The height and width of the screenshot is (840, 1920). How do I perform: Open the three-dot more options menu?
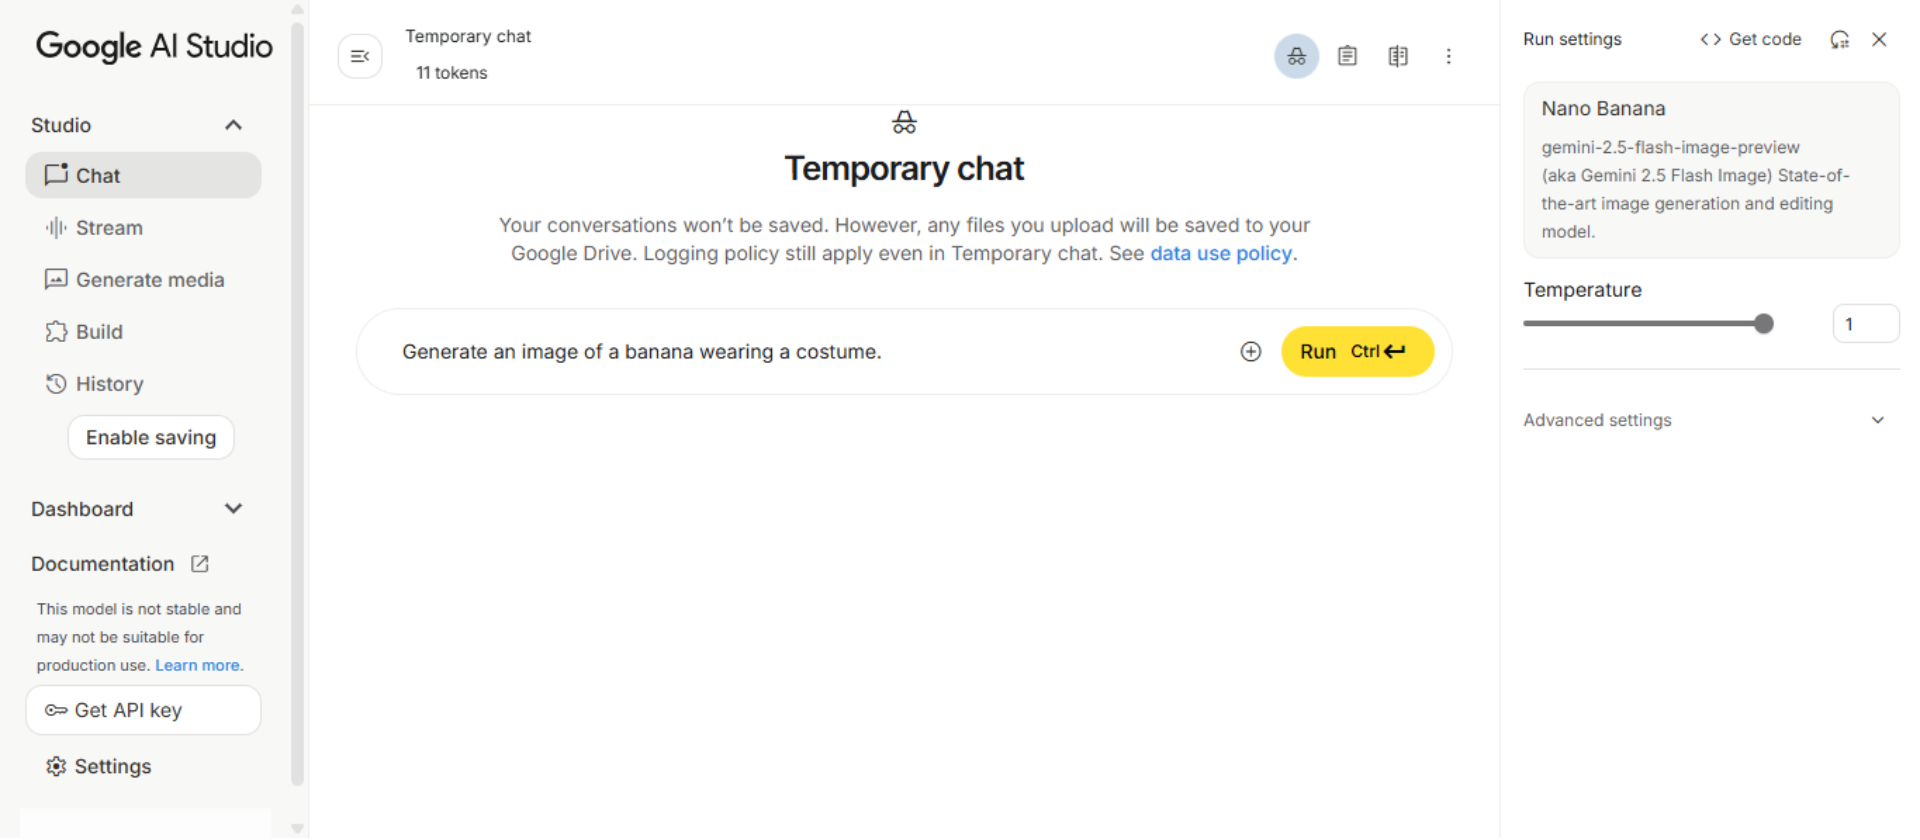pyautogui.click(x=1448, y=56)
